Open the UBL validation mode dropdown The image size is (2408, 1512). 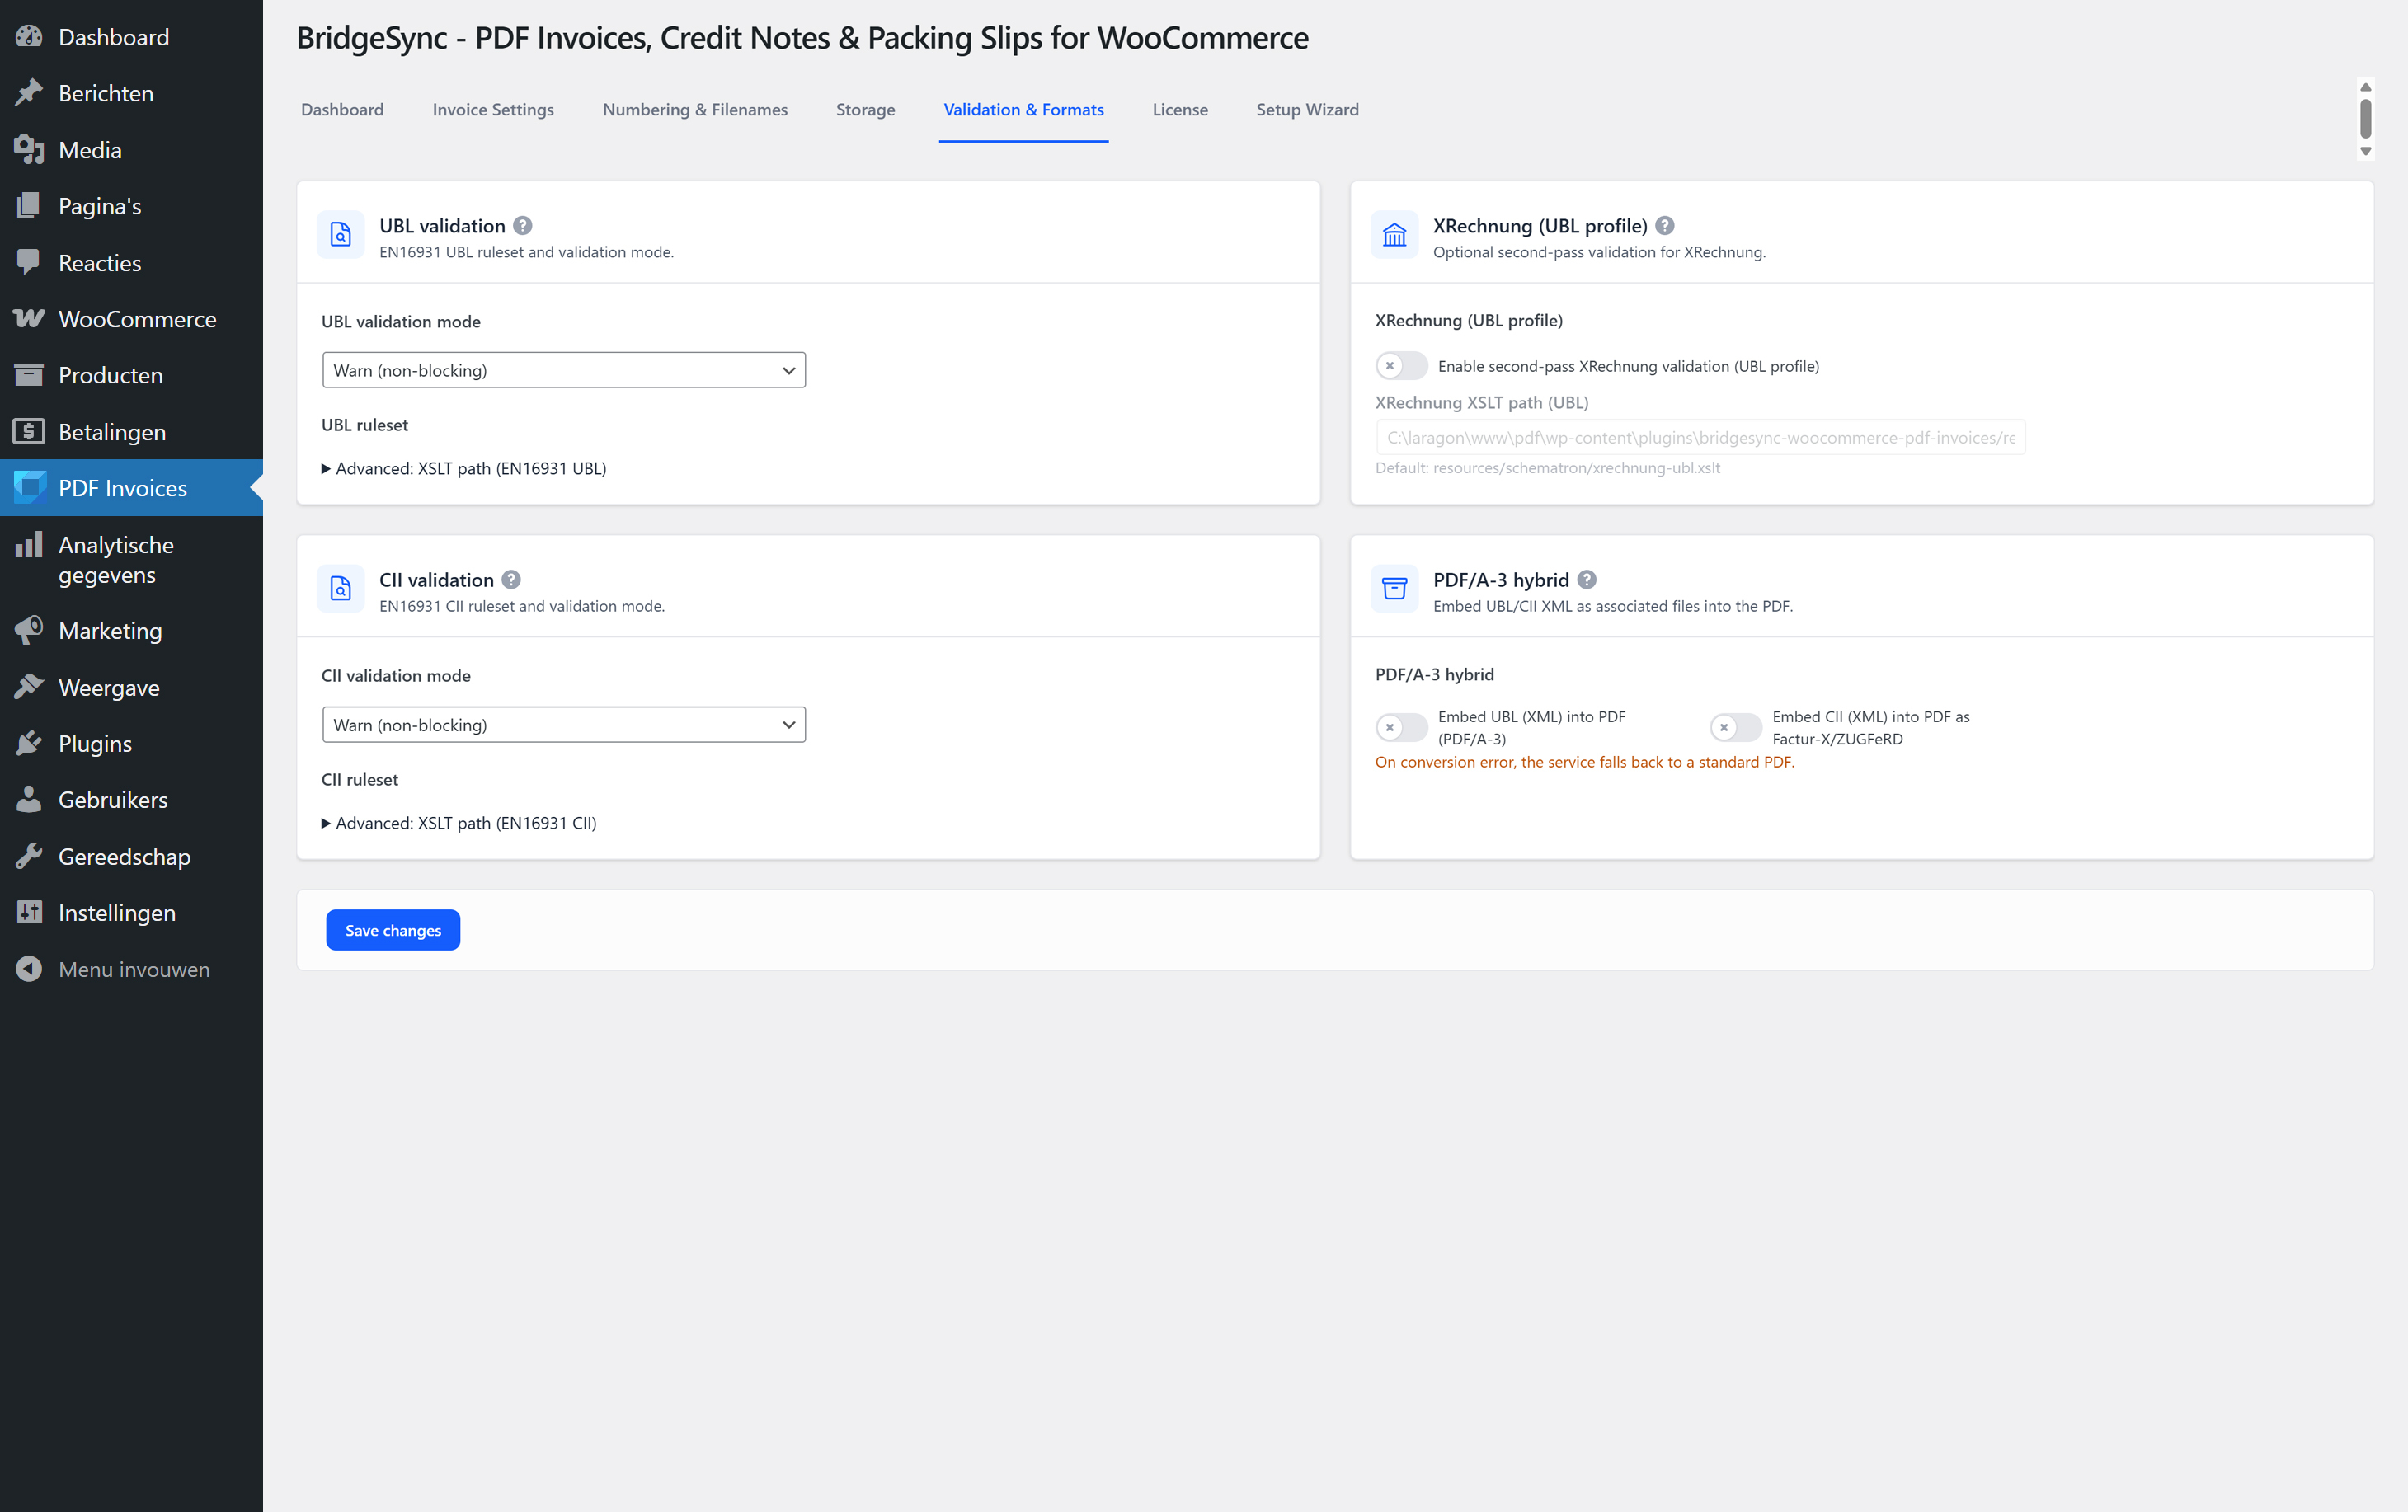(x=564, y=370)
